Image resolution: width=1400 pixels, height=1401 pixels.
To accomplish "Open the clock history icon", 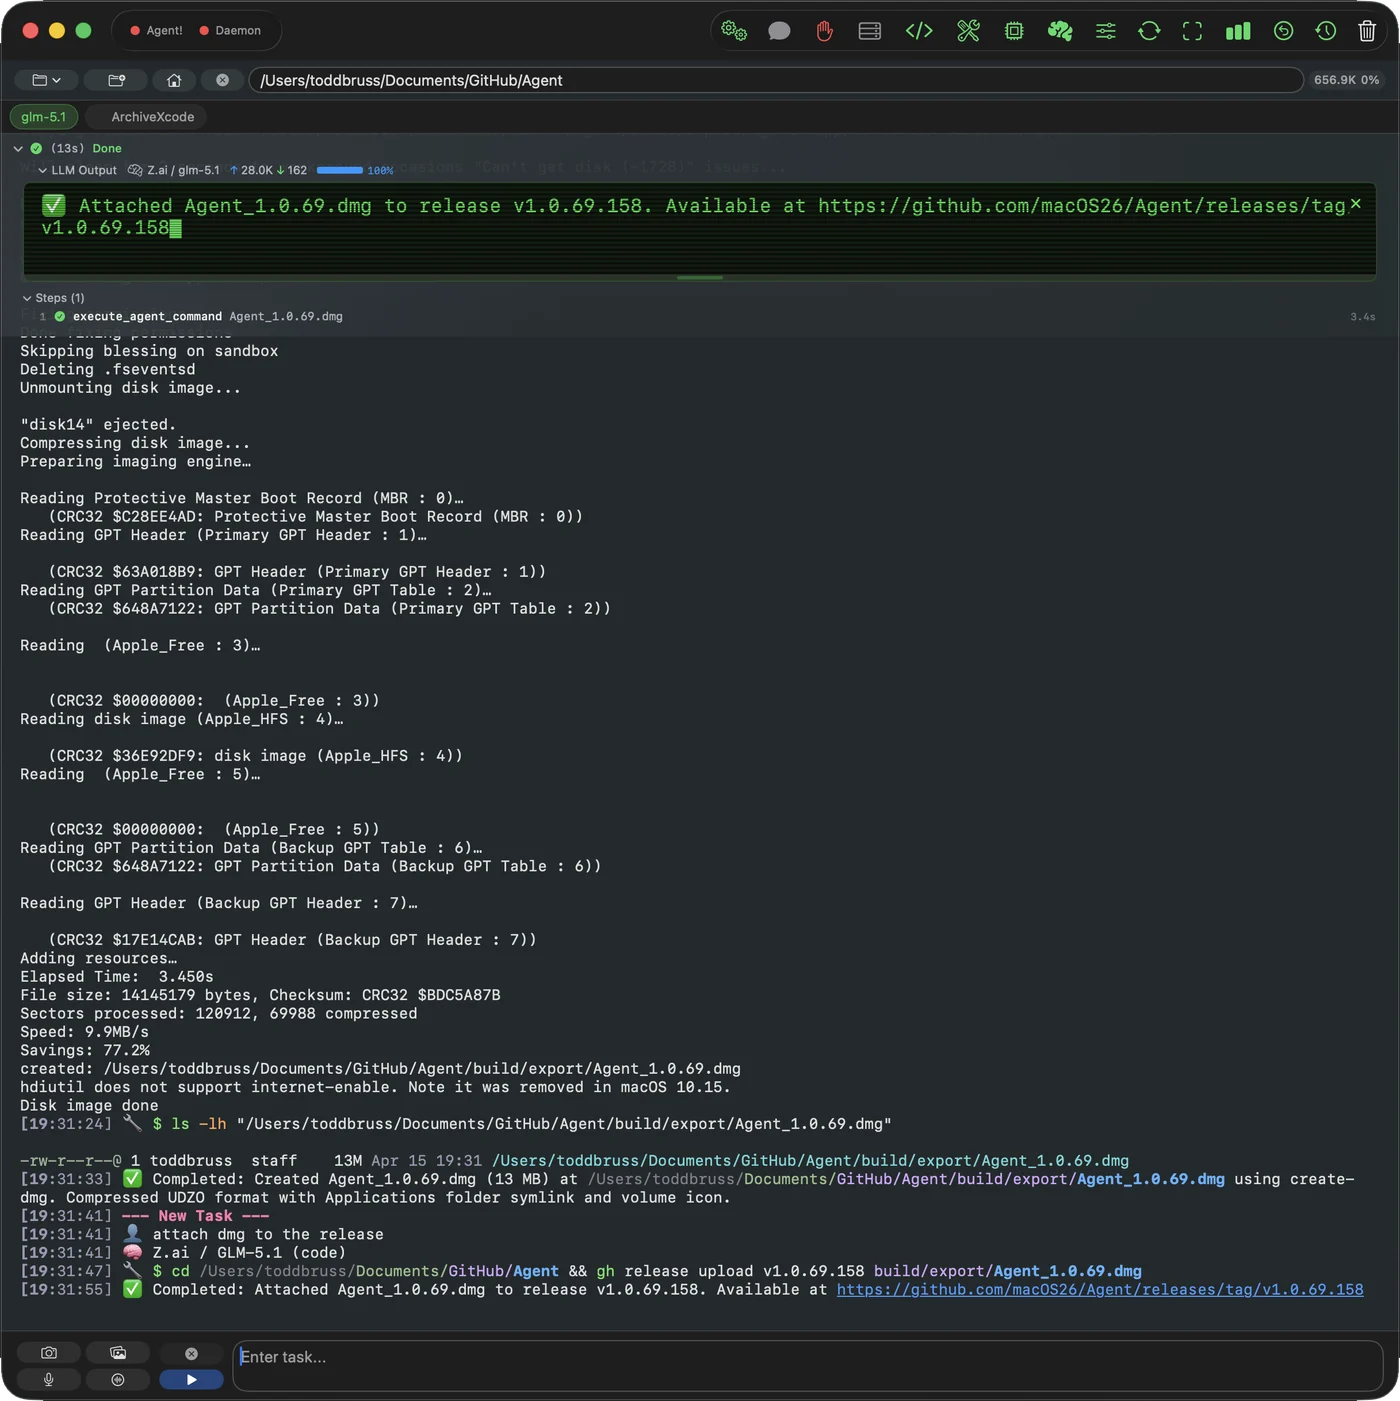I will 1326,31.
